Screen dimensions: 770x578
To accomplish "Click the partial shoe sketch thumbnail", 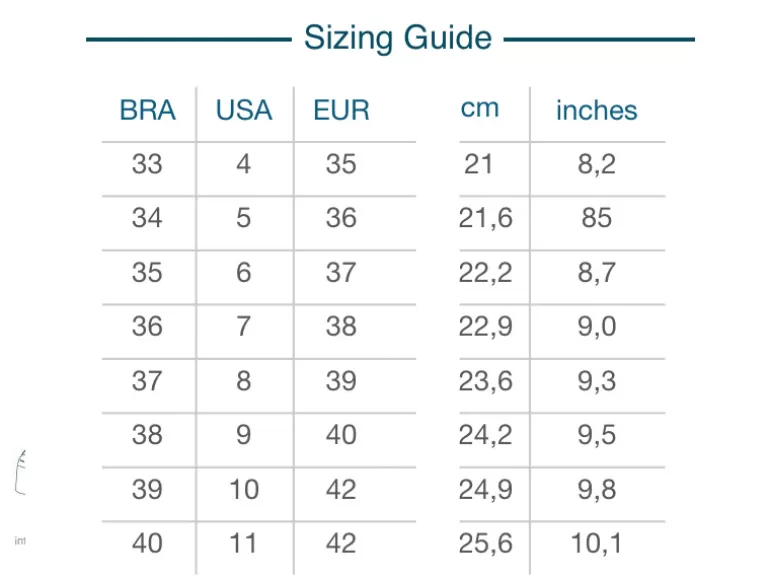I will pyautogui.click(x=20, y=472).
